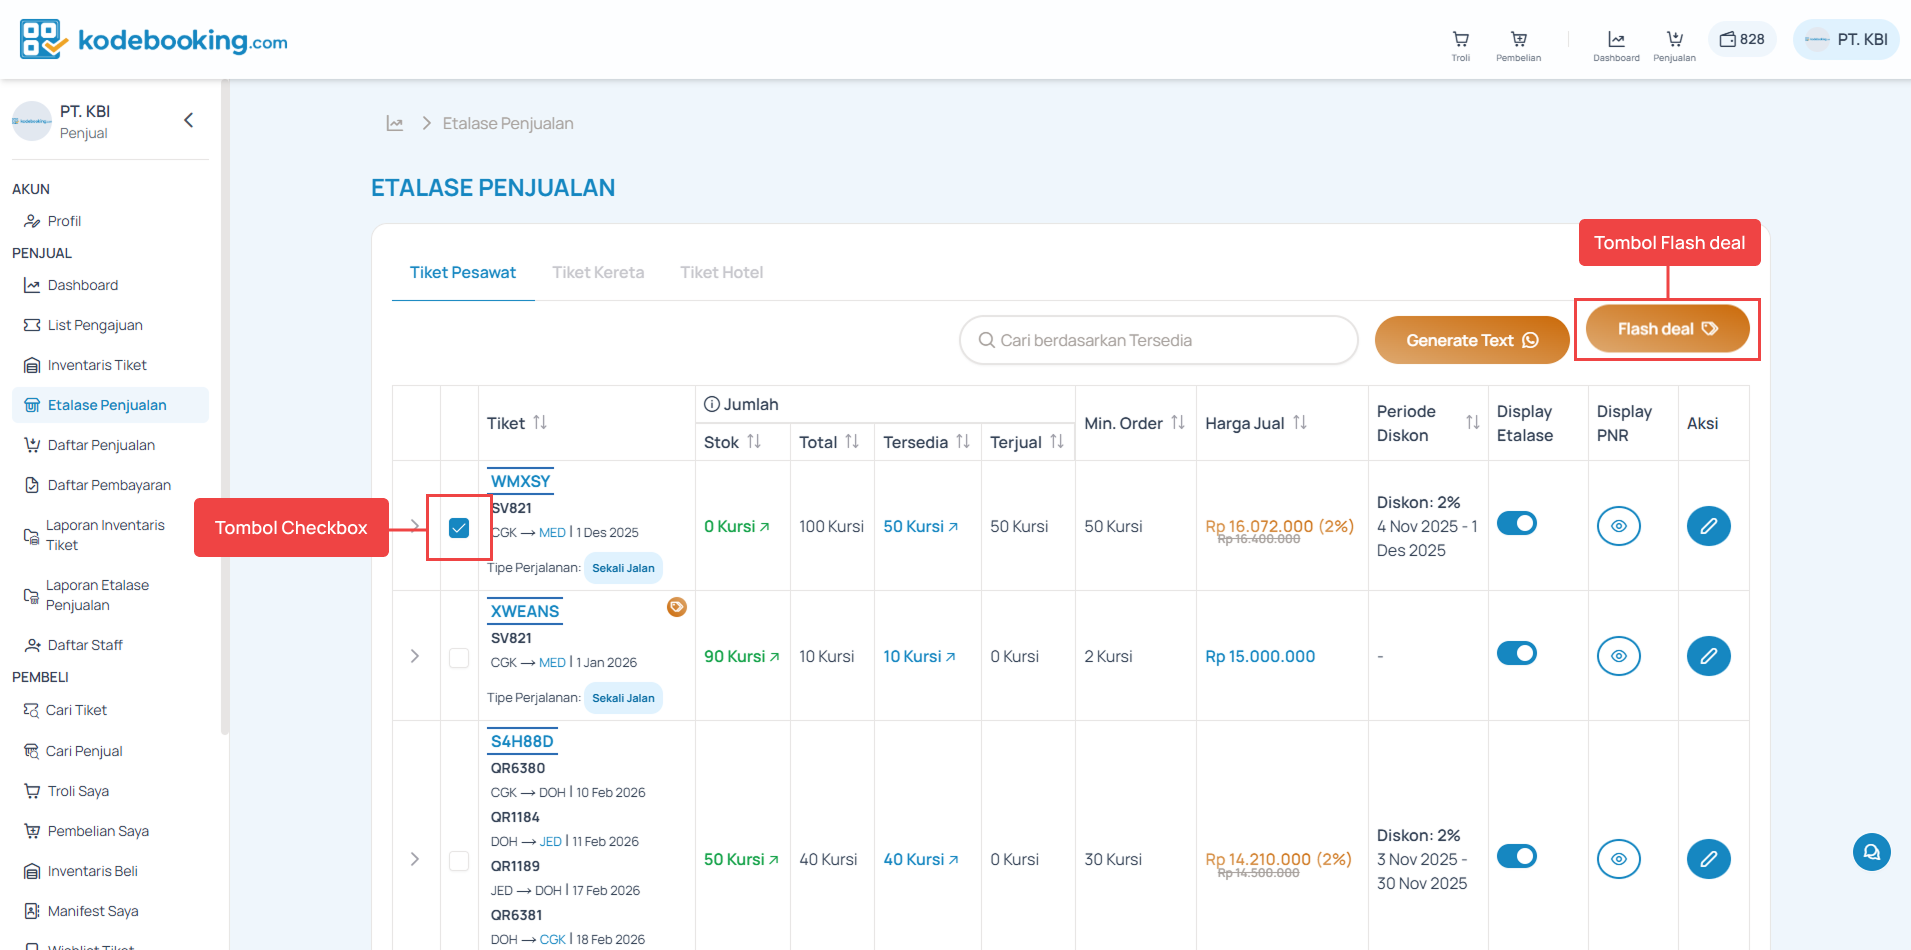Click the eye icon for WMXSY Display PNR
Screen dimensions: 1911x950
point(1619,526)
